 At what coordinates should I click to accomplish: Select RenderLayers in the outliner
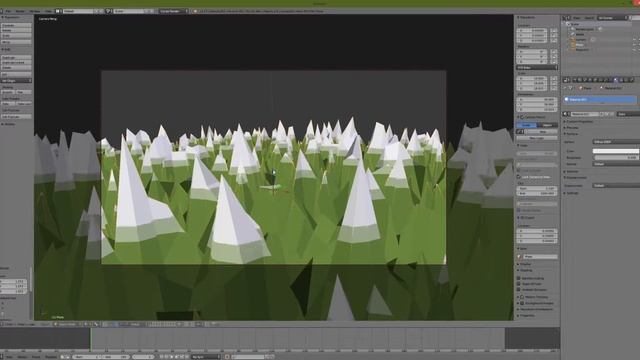586,29
